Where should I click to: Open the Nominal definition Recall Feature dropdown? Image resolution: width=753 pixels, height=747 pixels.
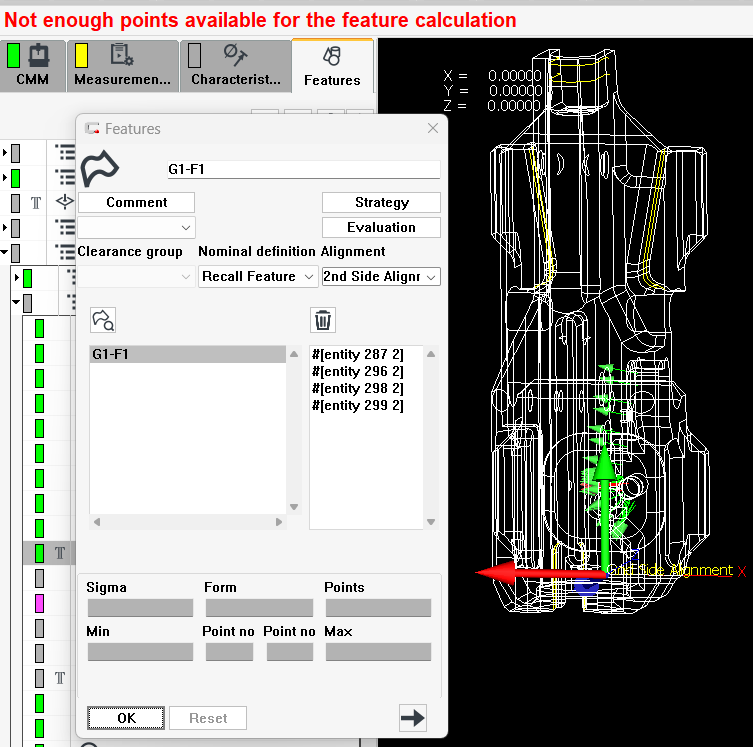point(258,276)
